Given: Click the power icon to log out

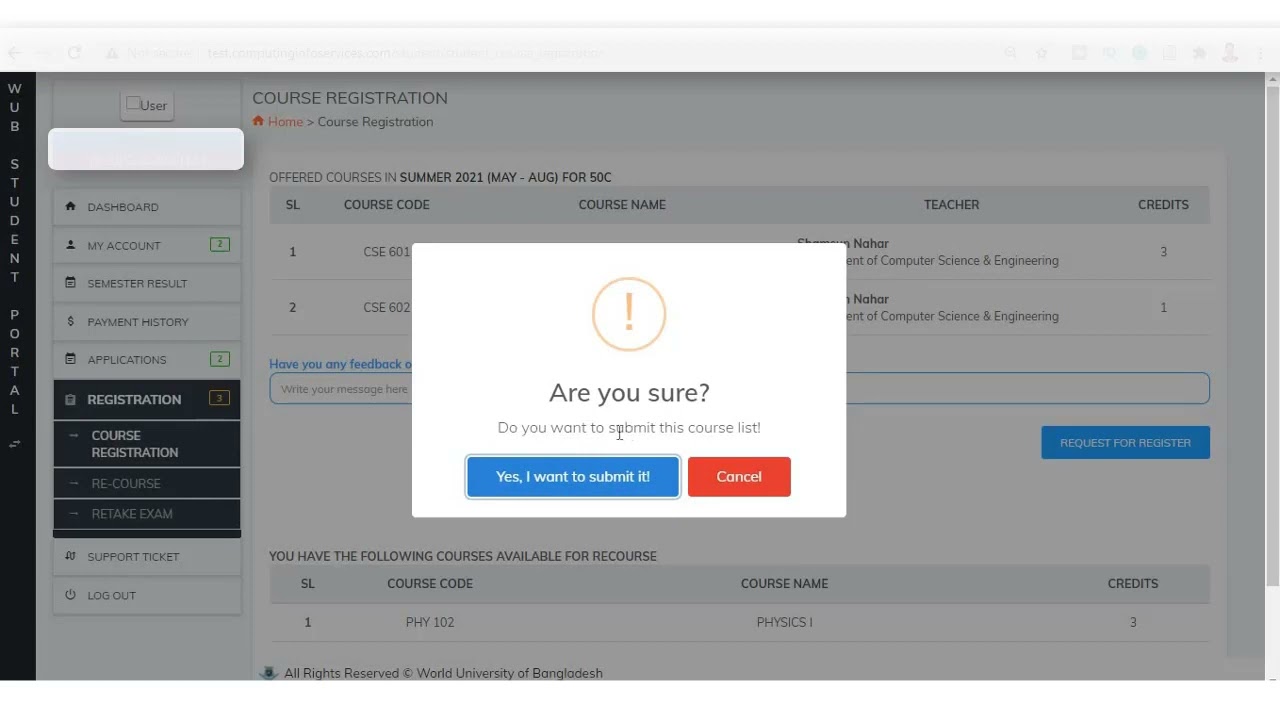Looking at the screenshot, I should pos(70,595).
